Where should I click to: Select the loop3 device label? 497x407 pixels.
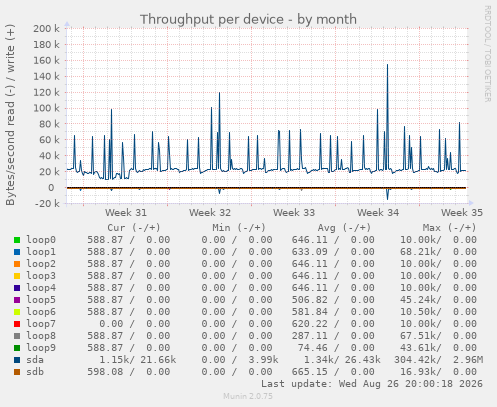41,276
